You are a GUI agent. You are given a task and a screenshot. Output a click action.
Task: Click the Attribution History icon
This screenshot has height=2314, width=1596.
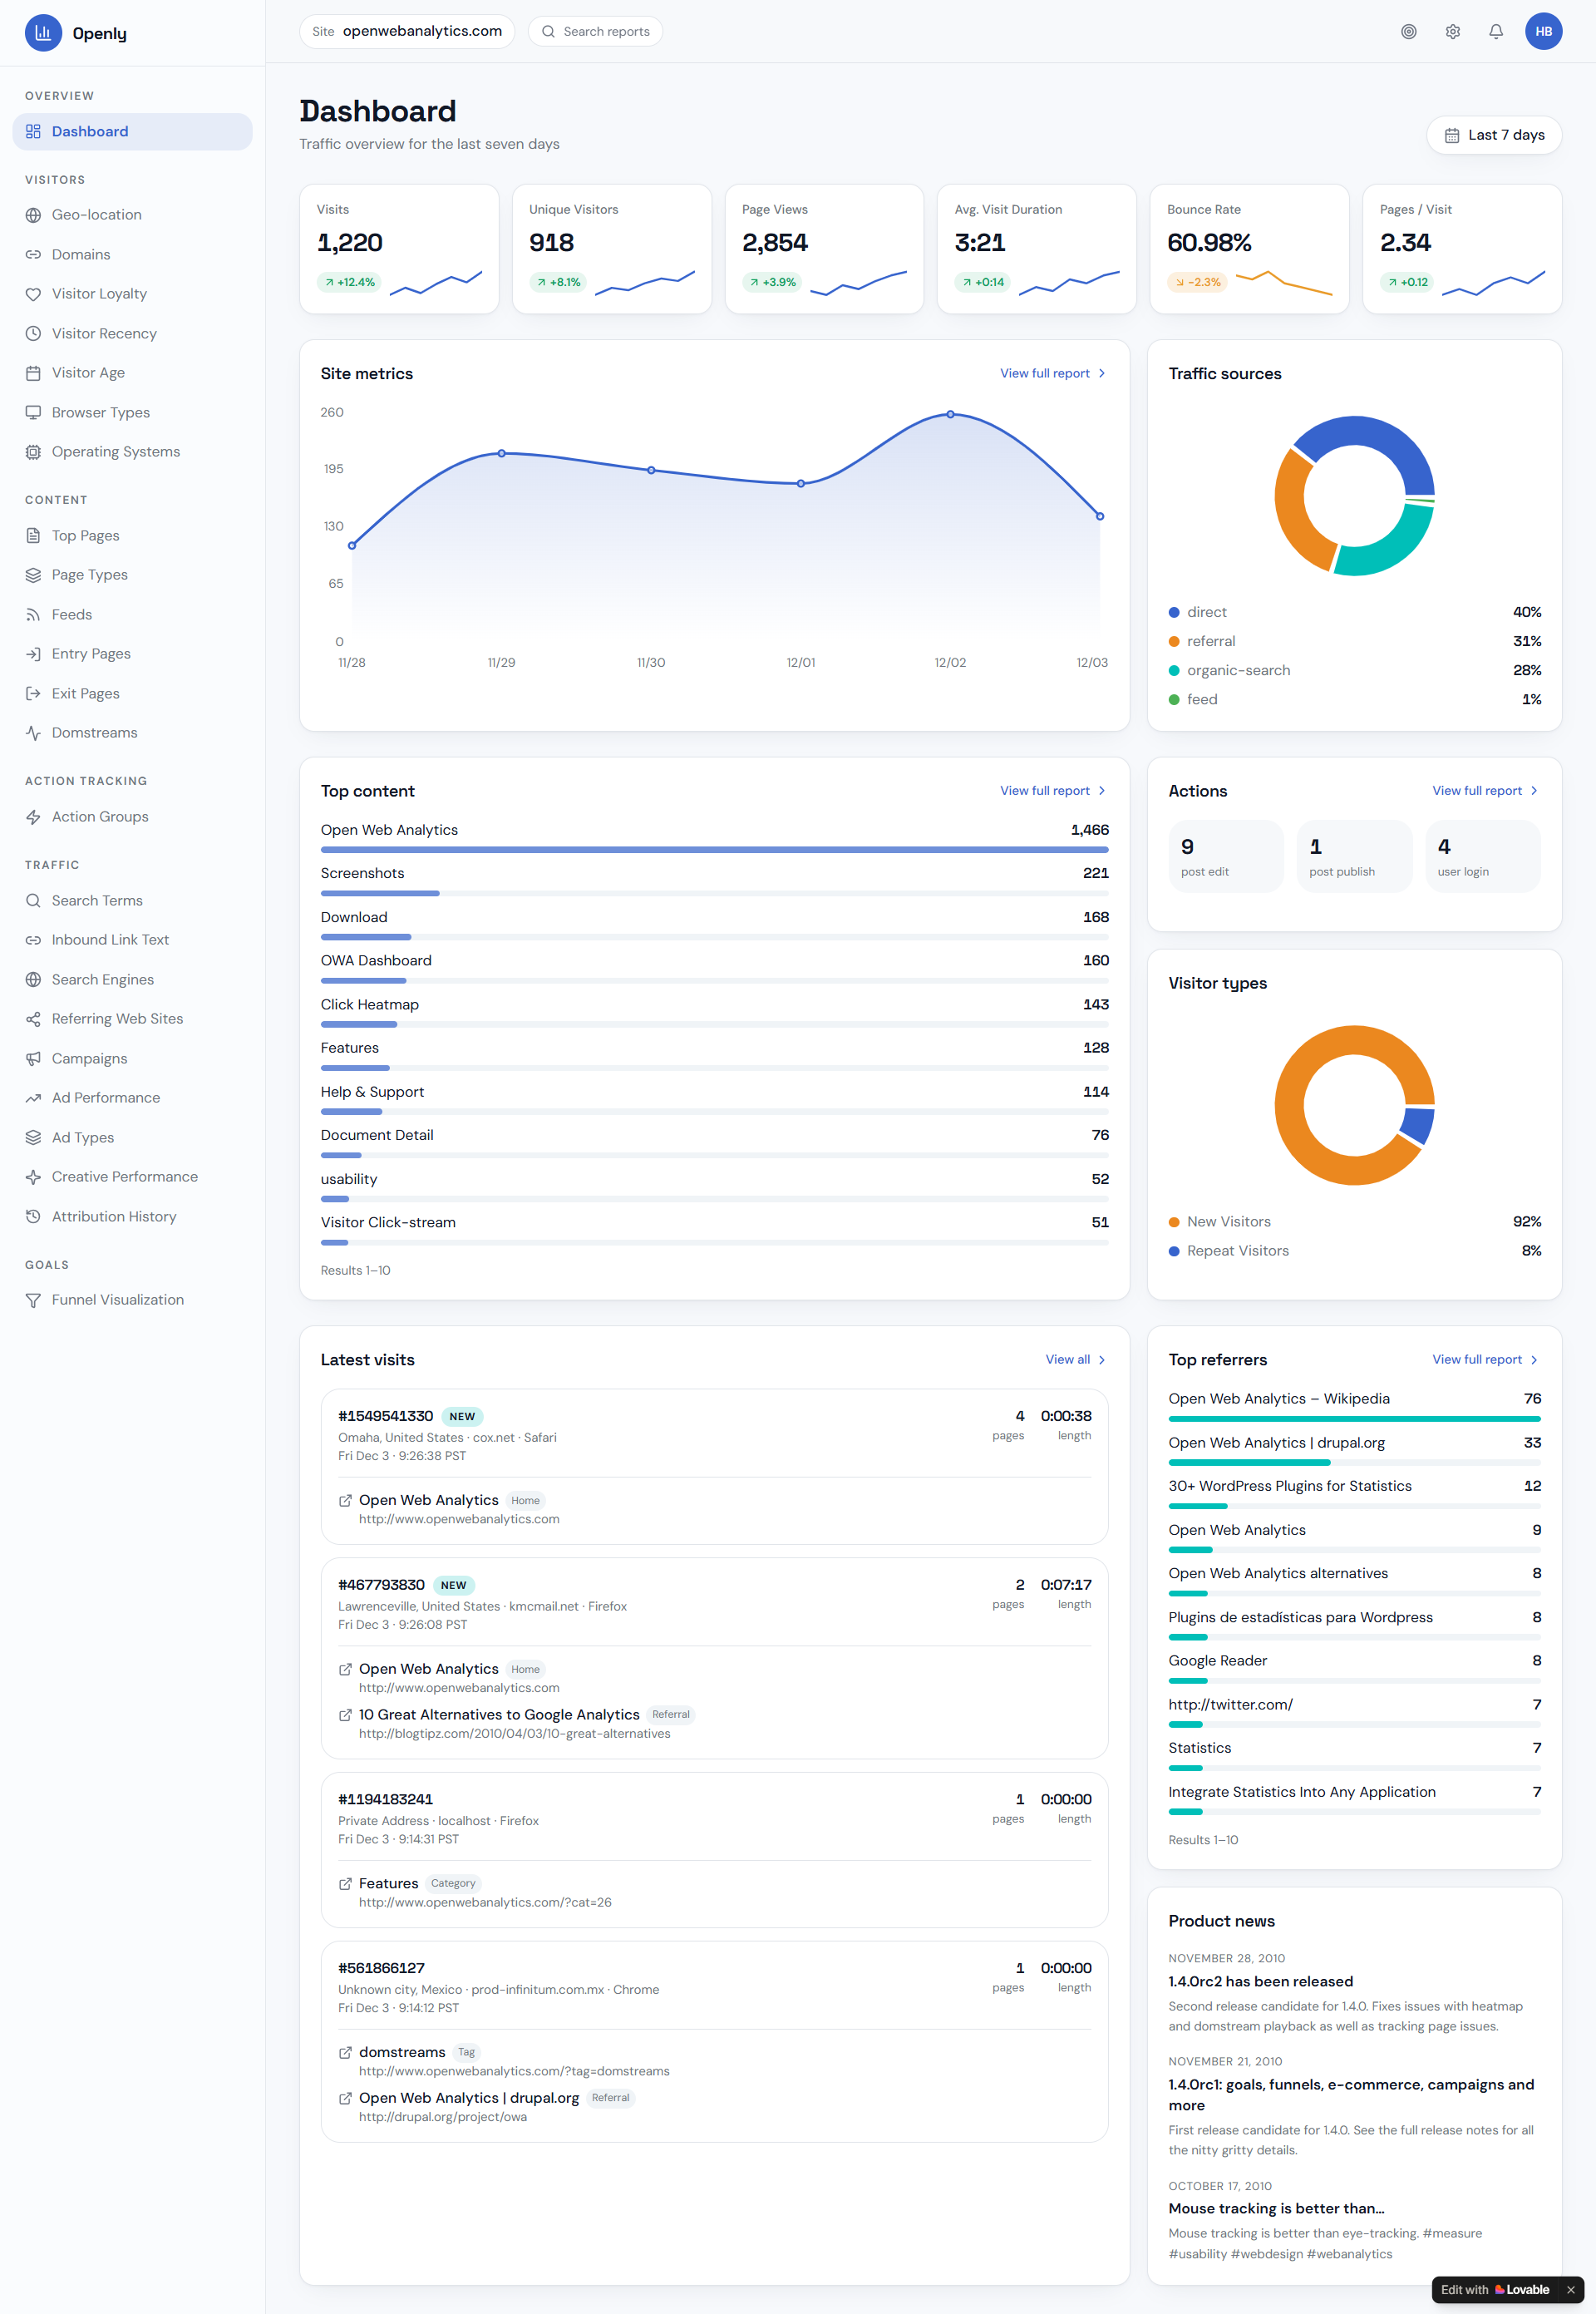(x=33, y=1217)
